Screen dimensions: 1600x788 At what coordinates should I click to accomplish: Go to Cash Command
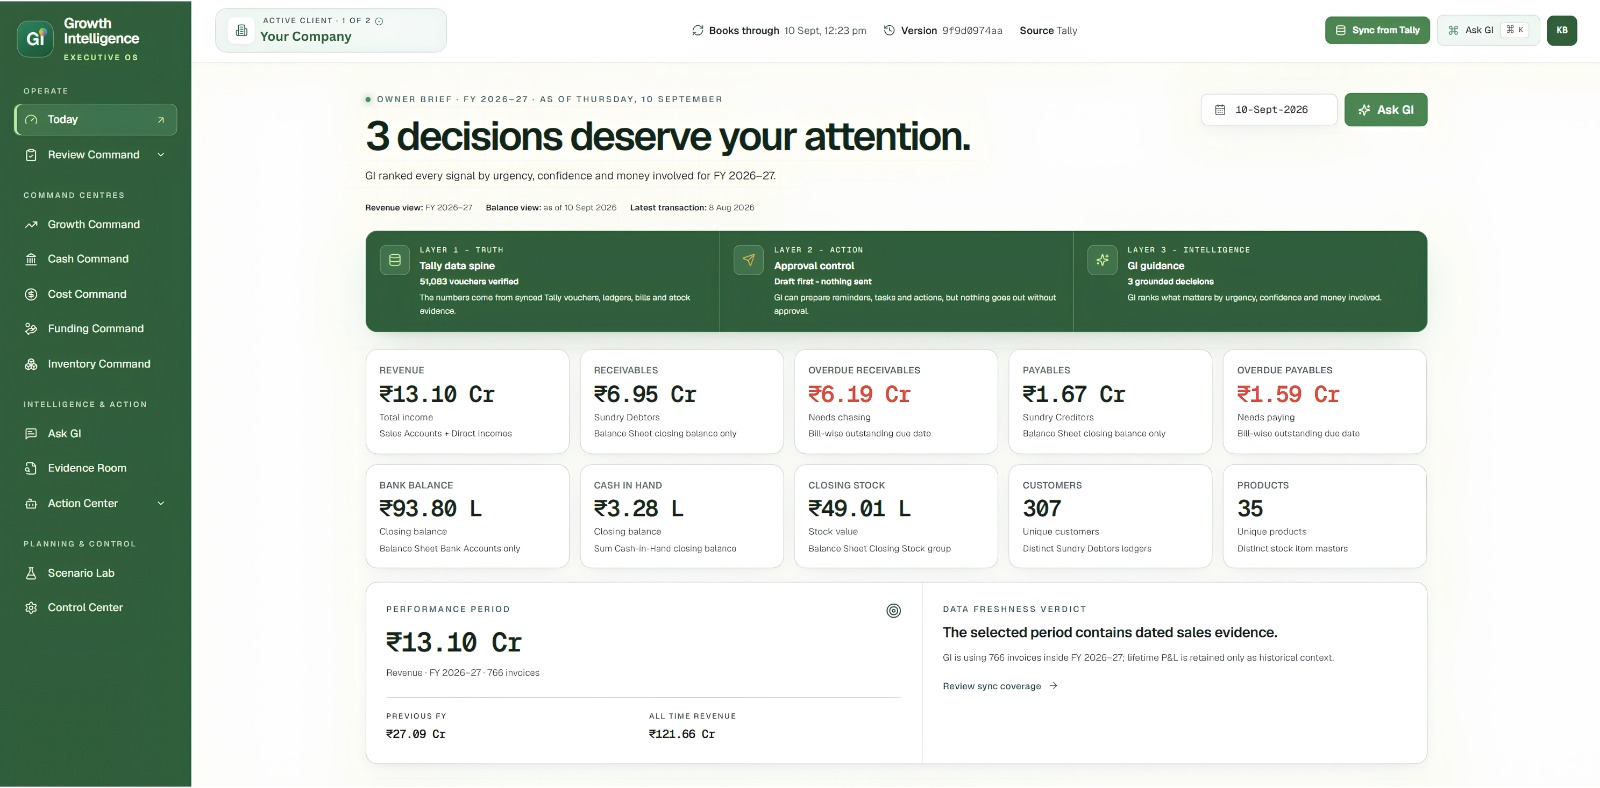coord(96,259)
